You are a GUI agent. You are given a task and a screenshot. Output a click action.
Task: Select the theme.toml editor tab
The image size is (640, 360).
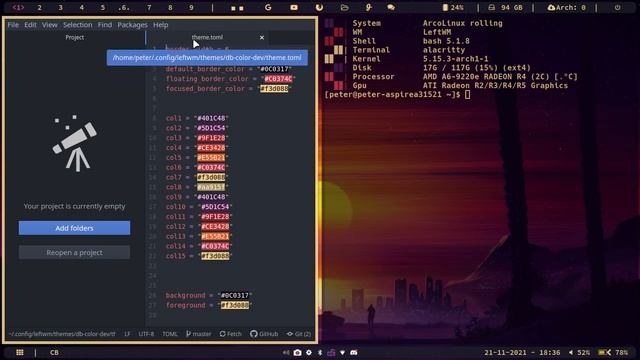(207, 37)
